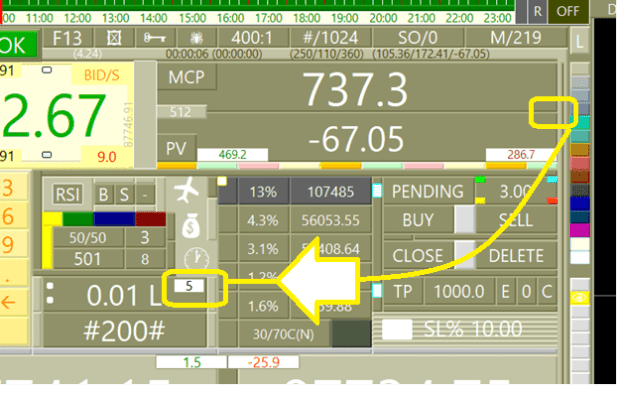625x399 pixels.
Task: Open the SO/0 item in the top bar
Action: click(x=418, y=38)
